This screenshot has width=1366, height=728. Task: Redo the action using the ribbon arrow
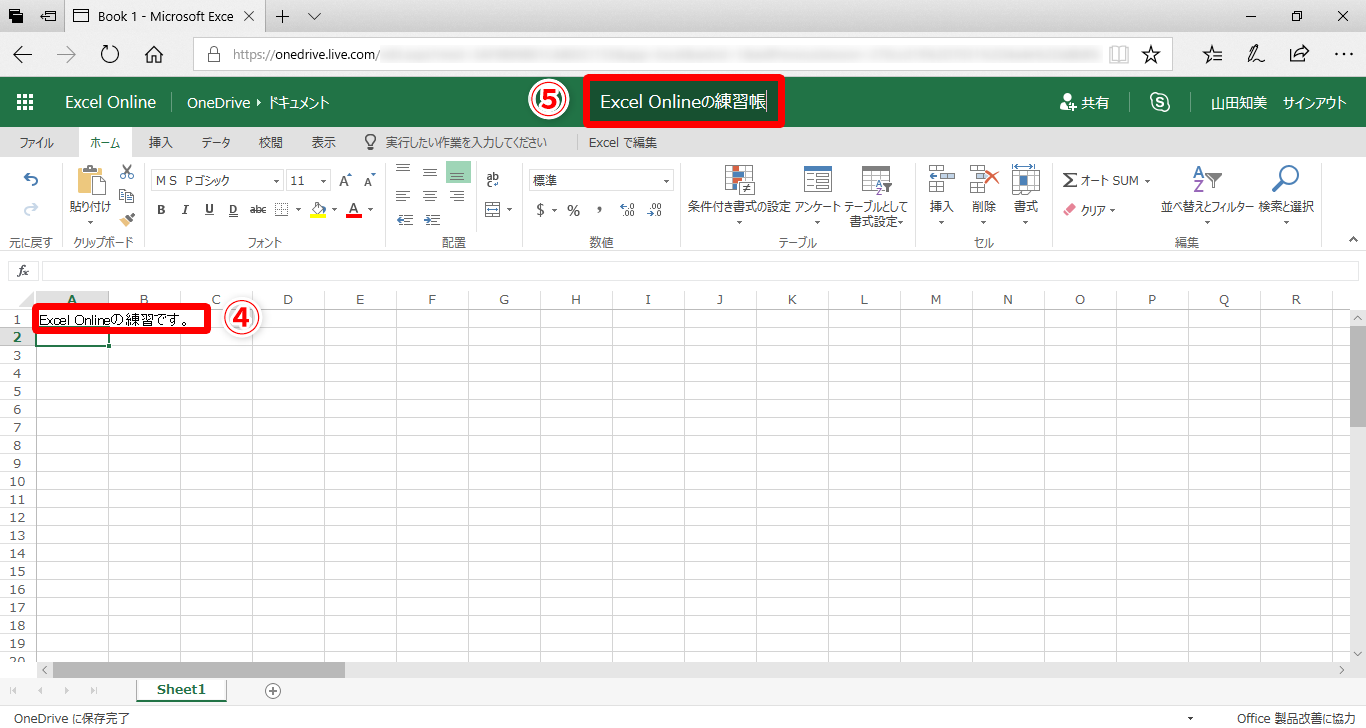(x=31, y=209)
